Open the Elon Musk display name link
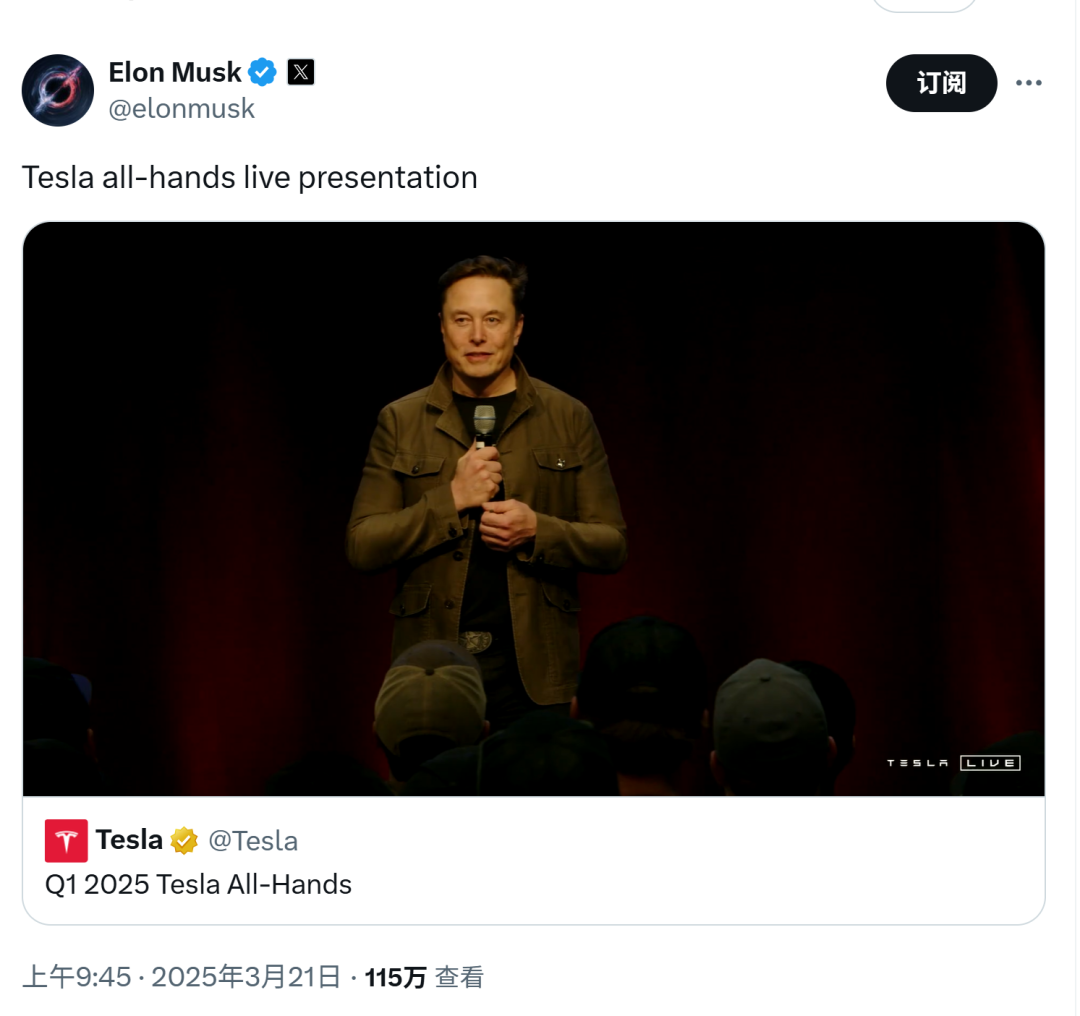The height and width of the screenshot is (1016, 1080). (175, 72)
